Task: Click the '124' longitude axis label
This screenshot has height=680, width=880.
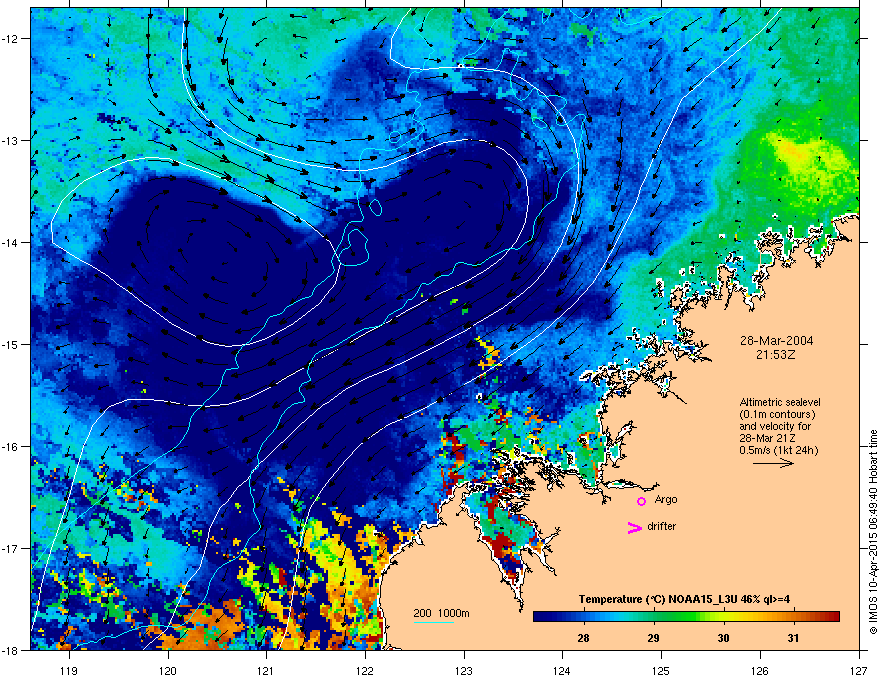Action: pos(562,670)
